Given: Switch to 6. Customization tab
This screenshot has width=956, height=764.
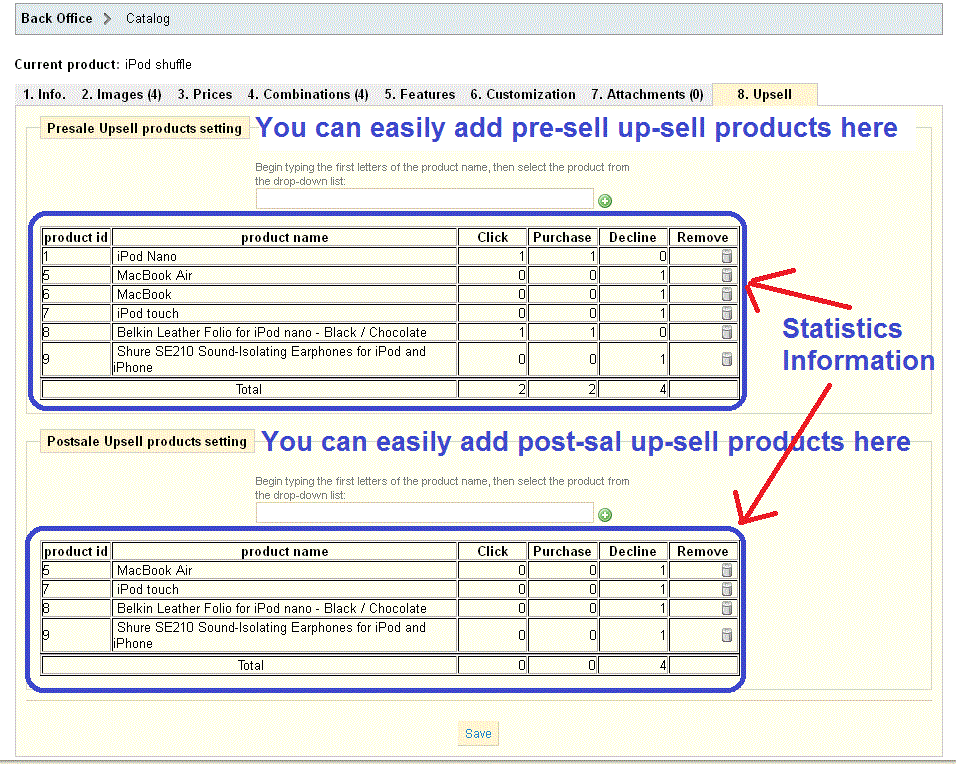Looking at the screenshot, I should point(523,95).
